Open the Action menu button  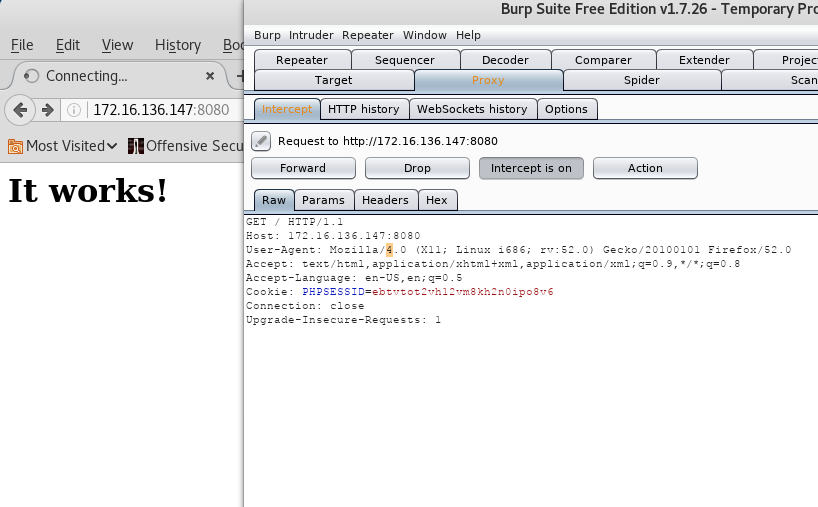[645, 168]
